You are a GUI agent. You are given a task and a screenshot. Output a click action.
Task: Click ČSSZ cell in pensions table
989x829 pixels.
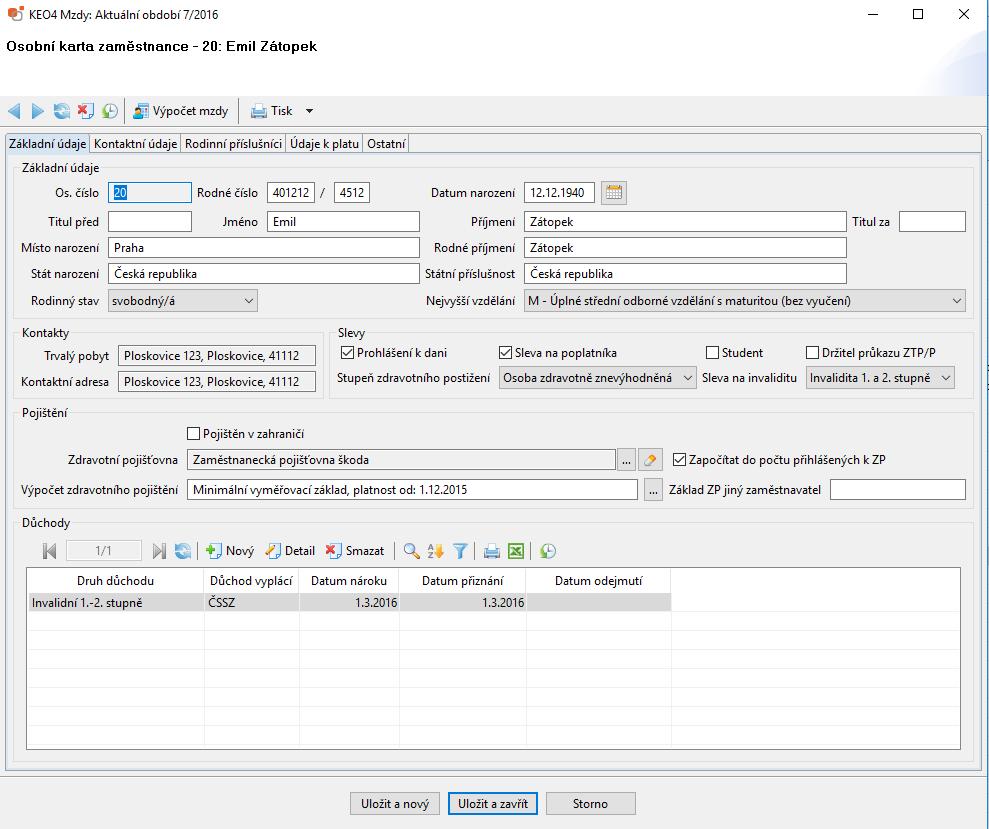click(x=252, y=603)
